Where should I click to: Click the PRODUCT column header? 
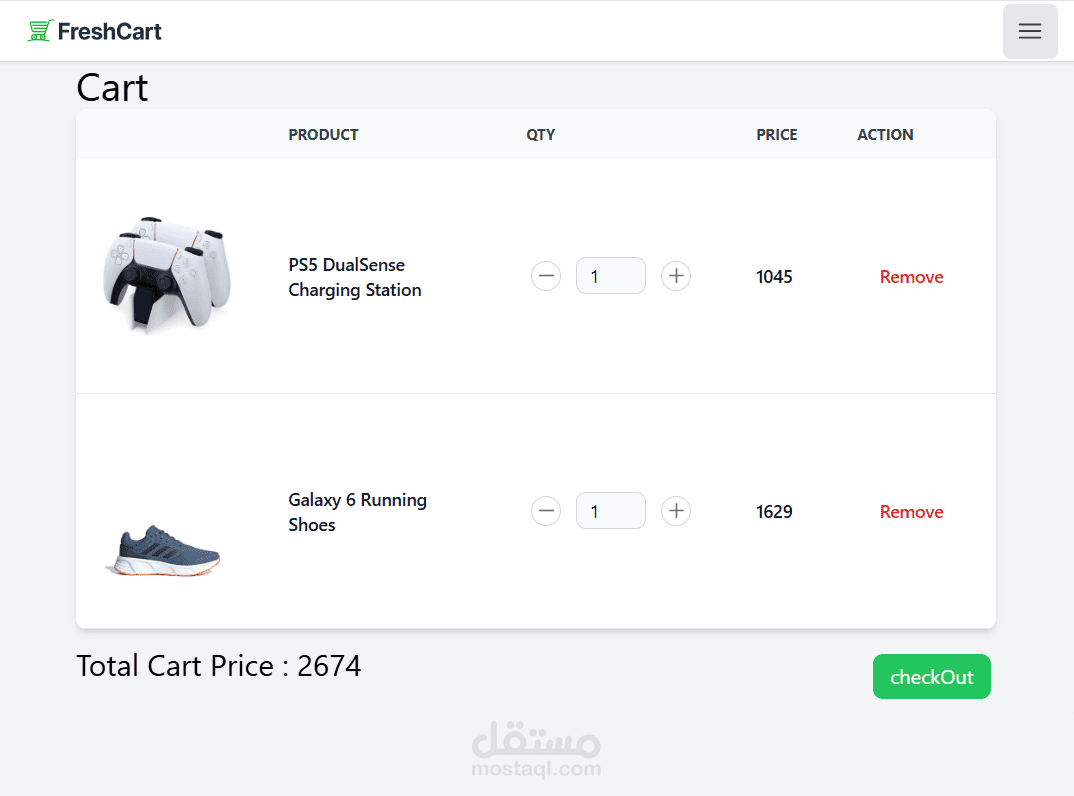click(323, 135)
